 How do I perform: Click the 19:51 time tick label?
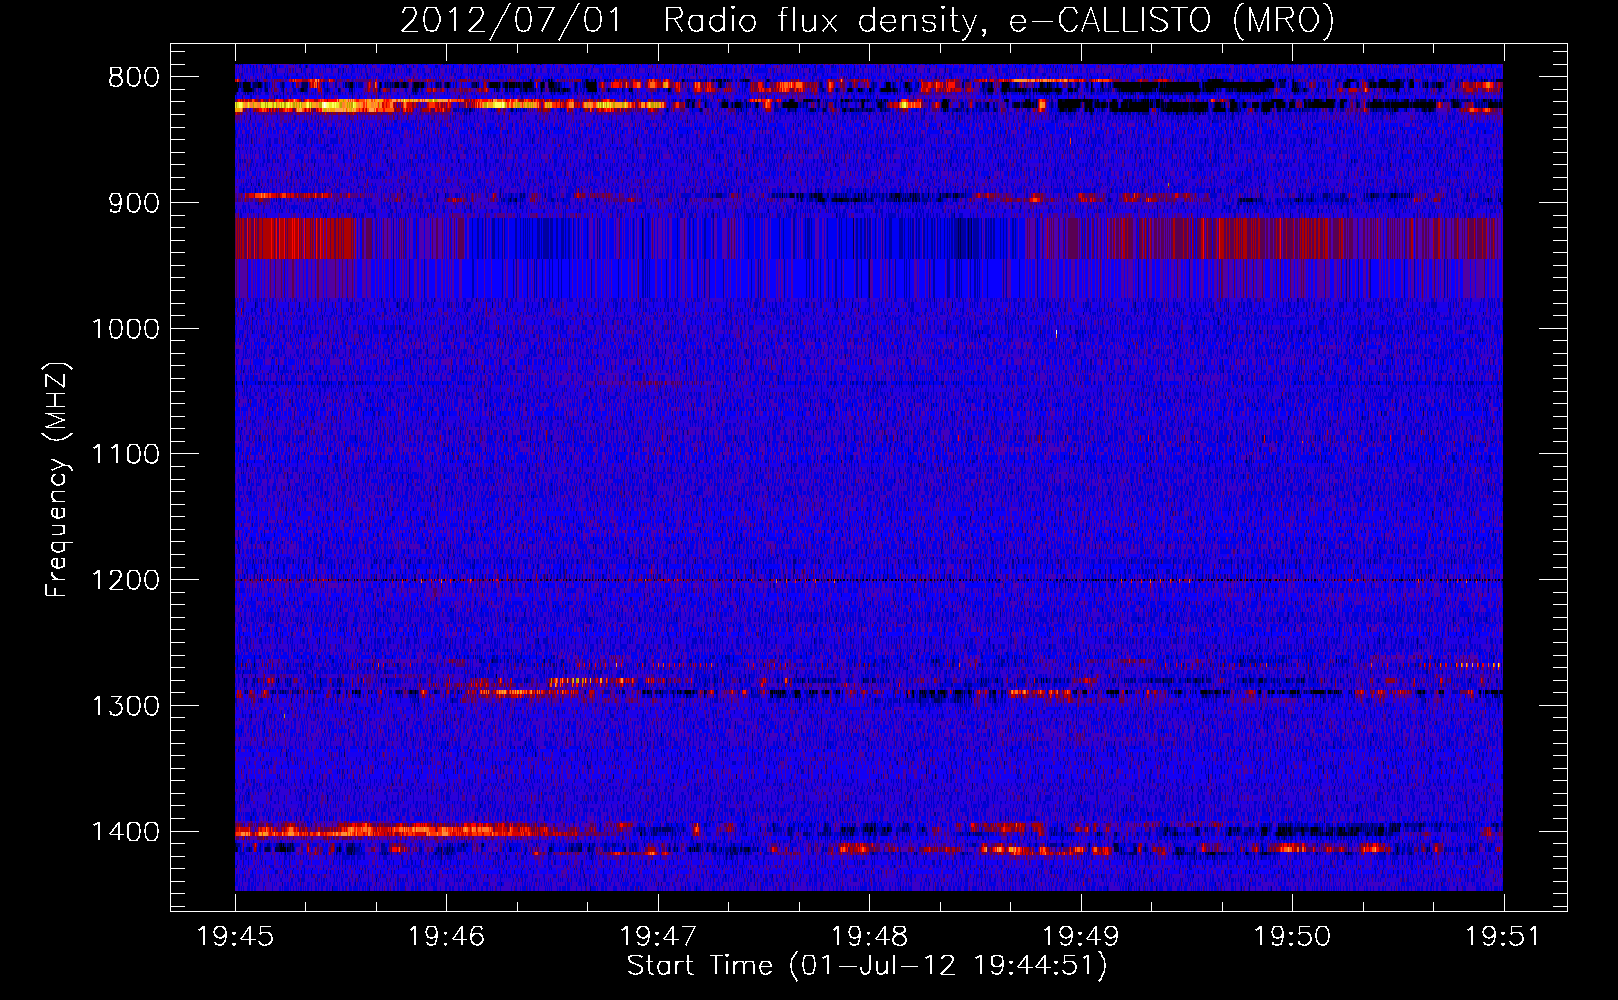click(x=1503, y=936)
